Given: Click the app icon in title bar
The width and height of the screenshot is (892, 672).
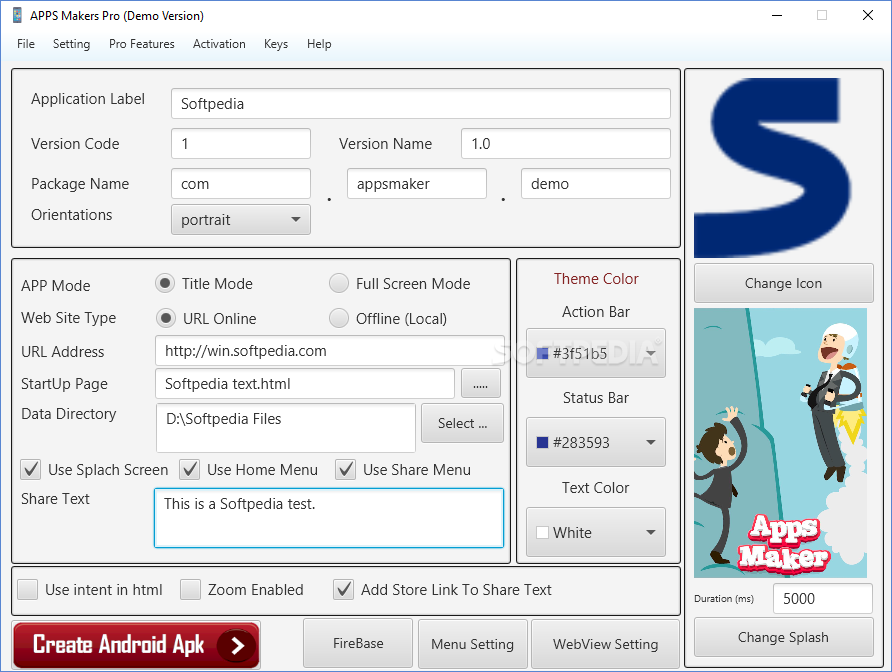Looking at the screenshot, I should (x=17, y=15).
